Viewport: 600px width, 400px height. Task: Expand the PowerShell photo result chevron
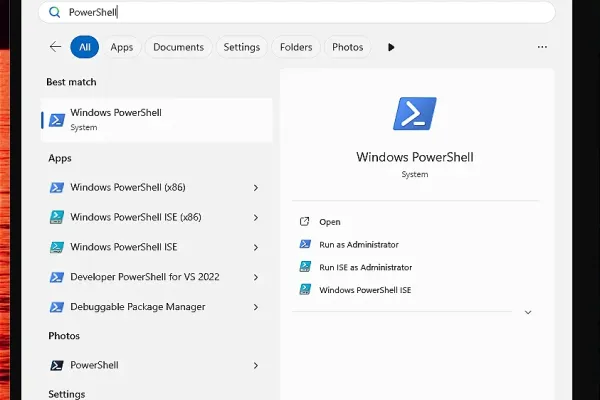(x=256, y=366)
